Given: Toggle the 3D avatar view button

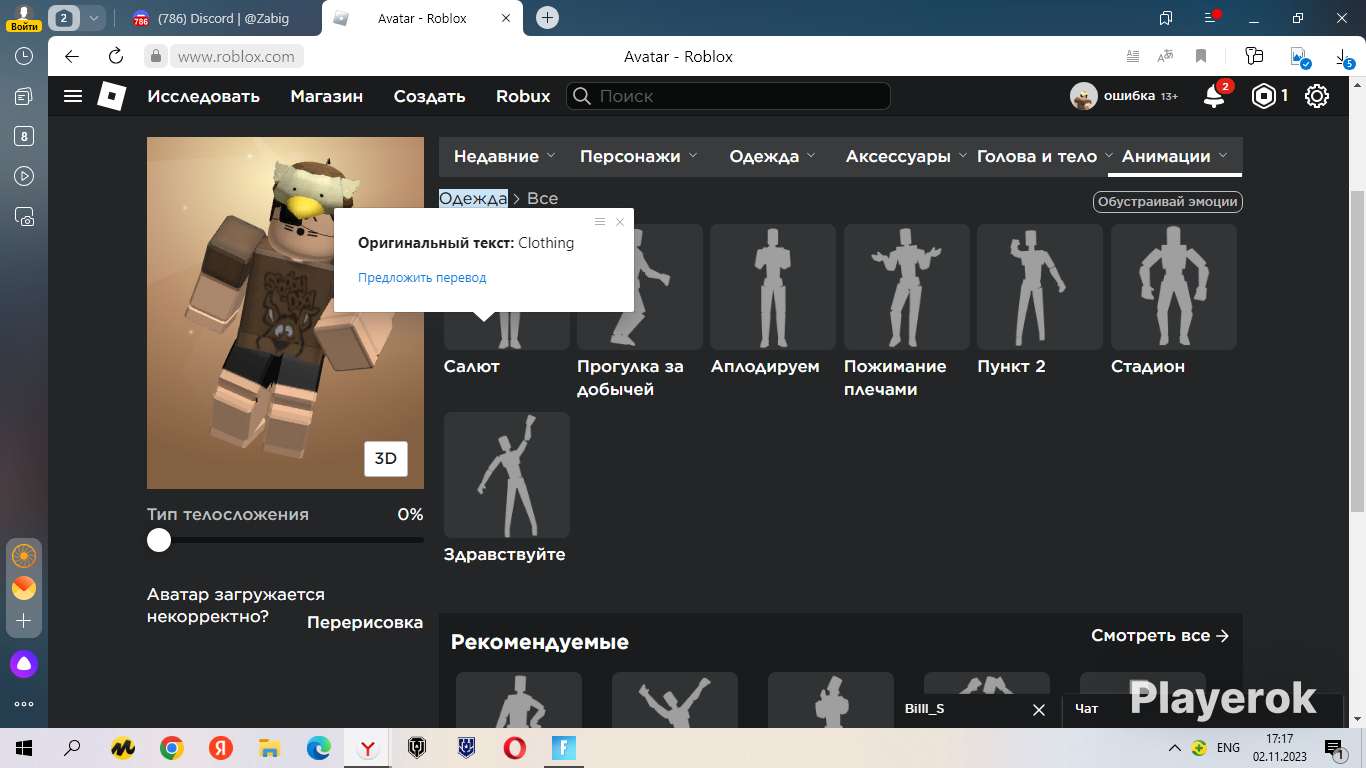Looking at the screenshot, I should 385,459.
